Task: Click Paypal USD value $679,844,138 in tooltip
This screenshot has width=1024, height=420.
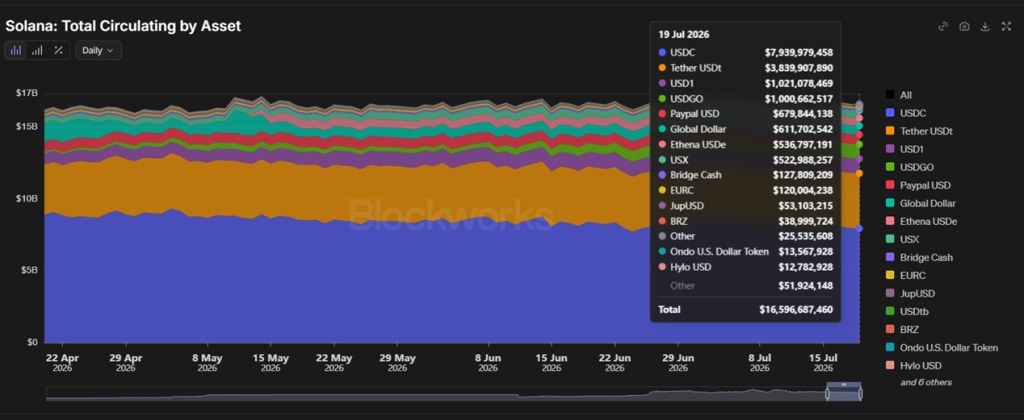Action: pyautogui.click(x=803, y=114)
